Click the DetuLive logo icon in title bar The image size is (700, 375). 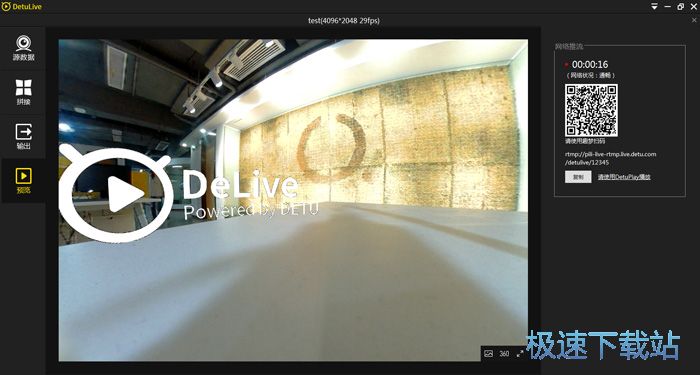coord(6,7)
